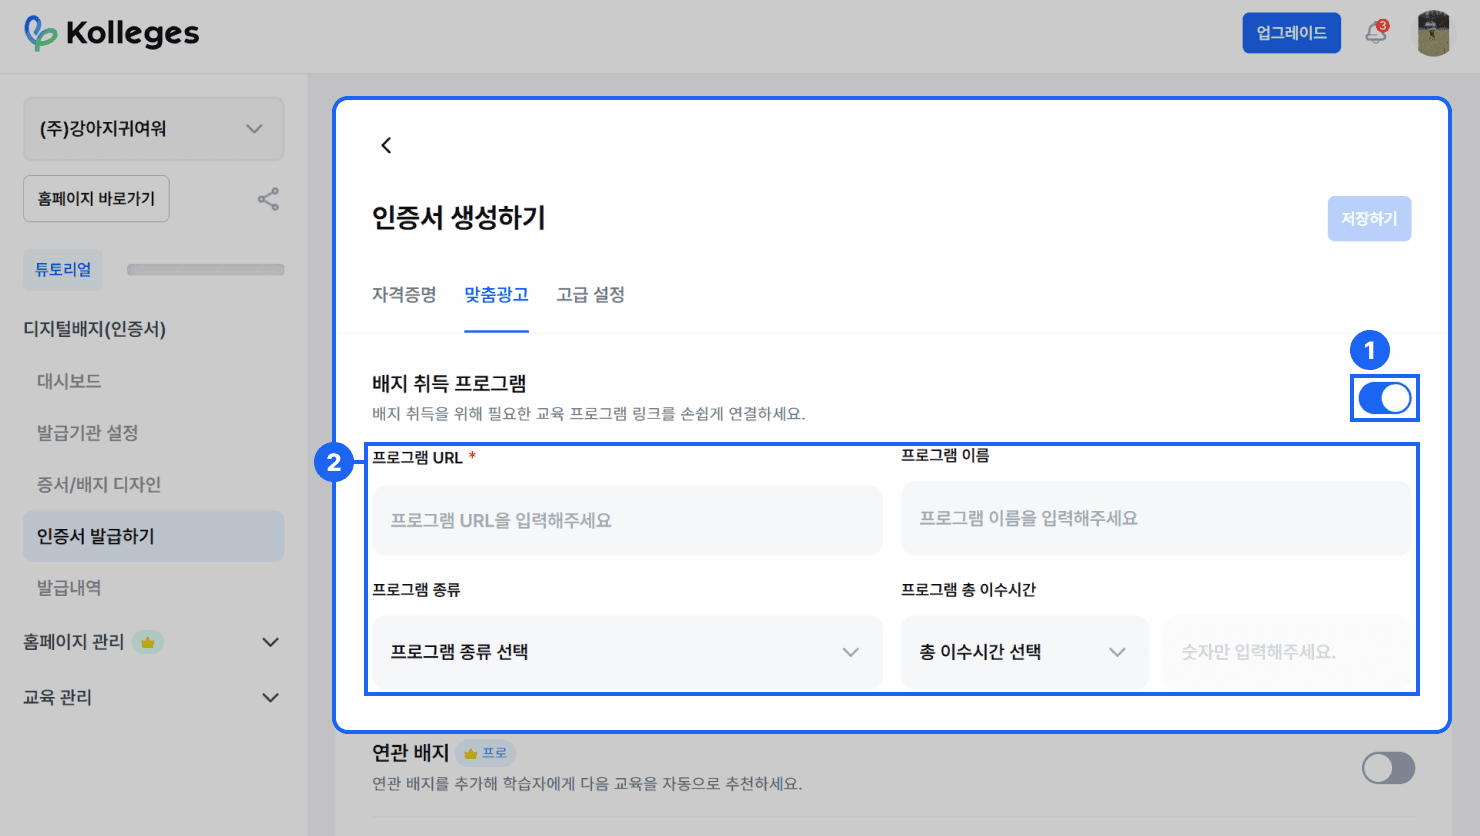Select 인증서 발급하기 in sidebar
Screen dimensions: 1480x836
pos(154,536)
